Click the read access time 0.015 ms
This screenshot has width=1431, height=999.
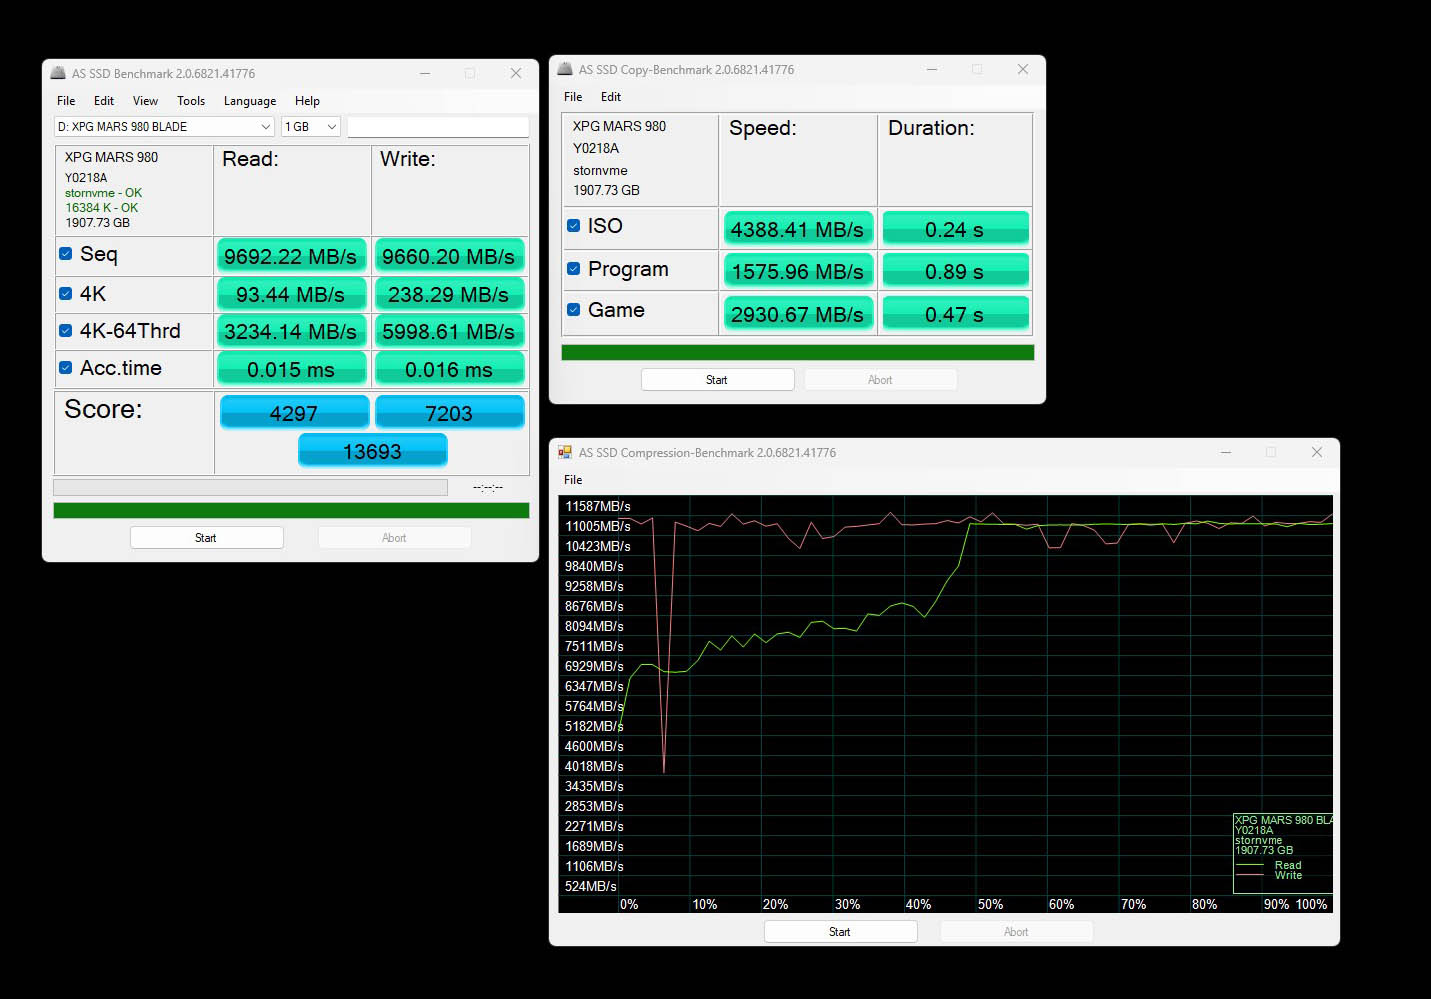click(x=291, y=369)
